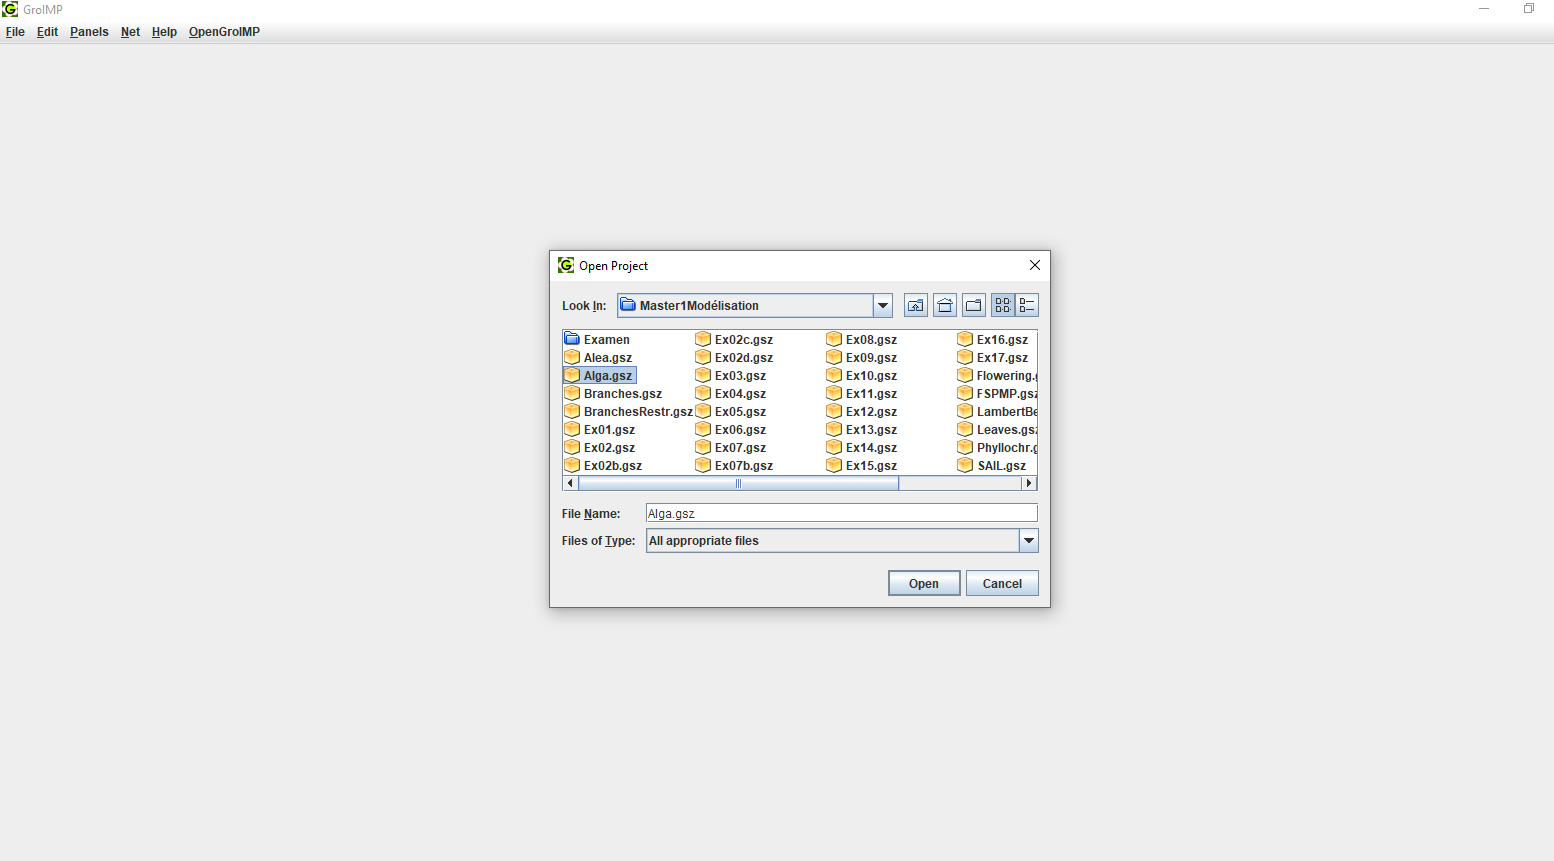Open the OpenGroIMP menu
The image size is (1554, 861).
pyautogui.click(x=224, y=32)
